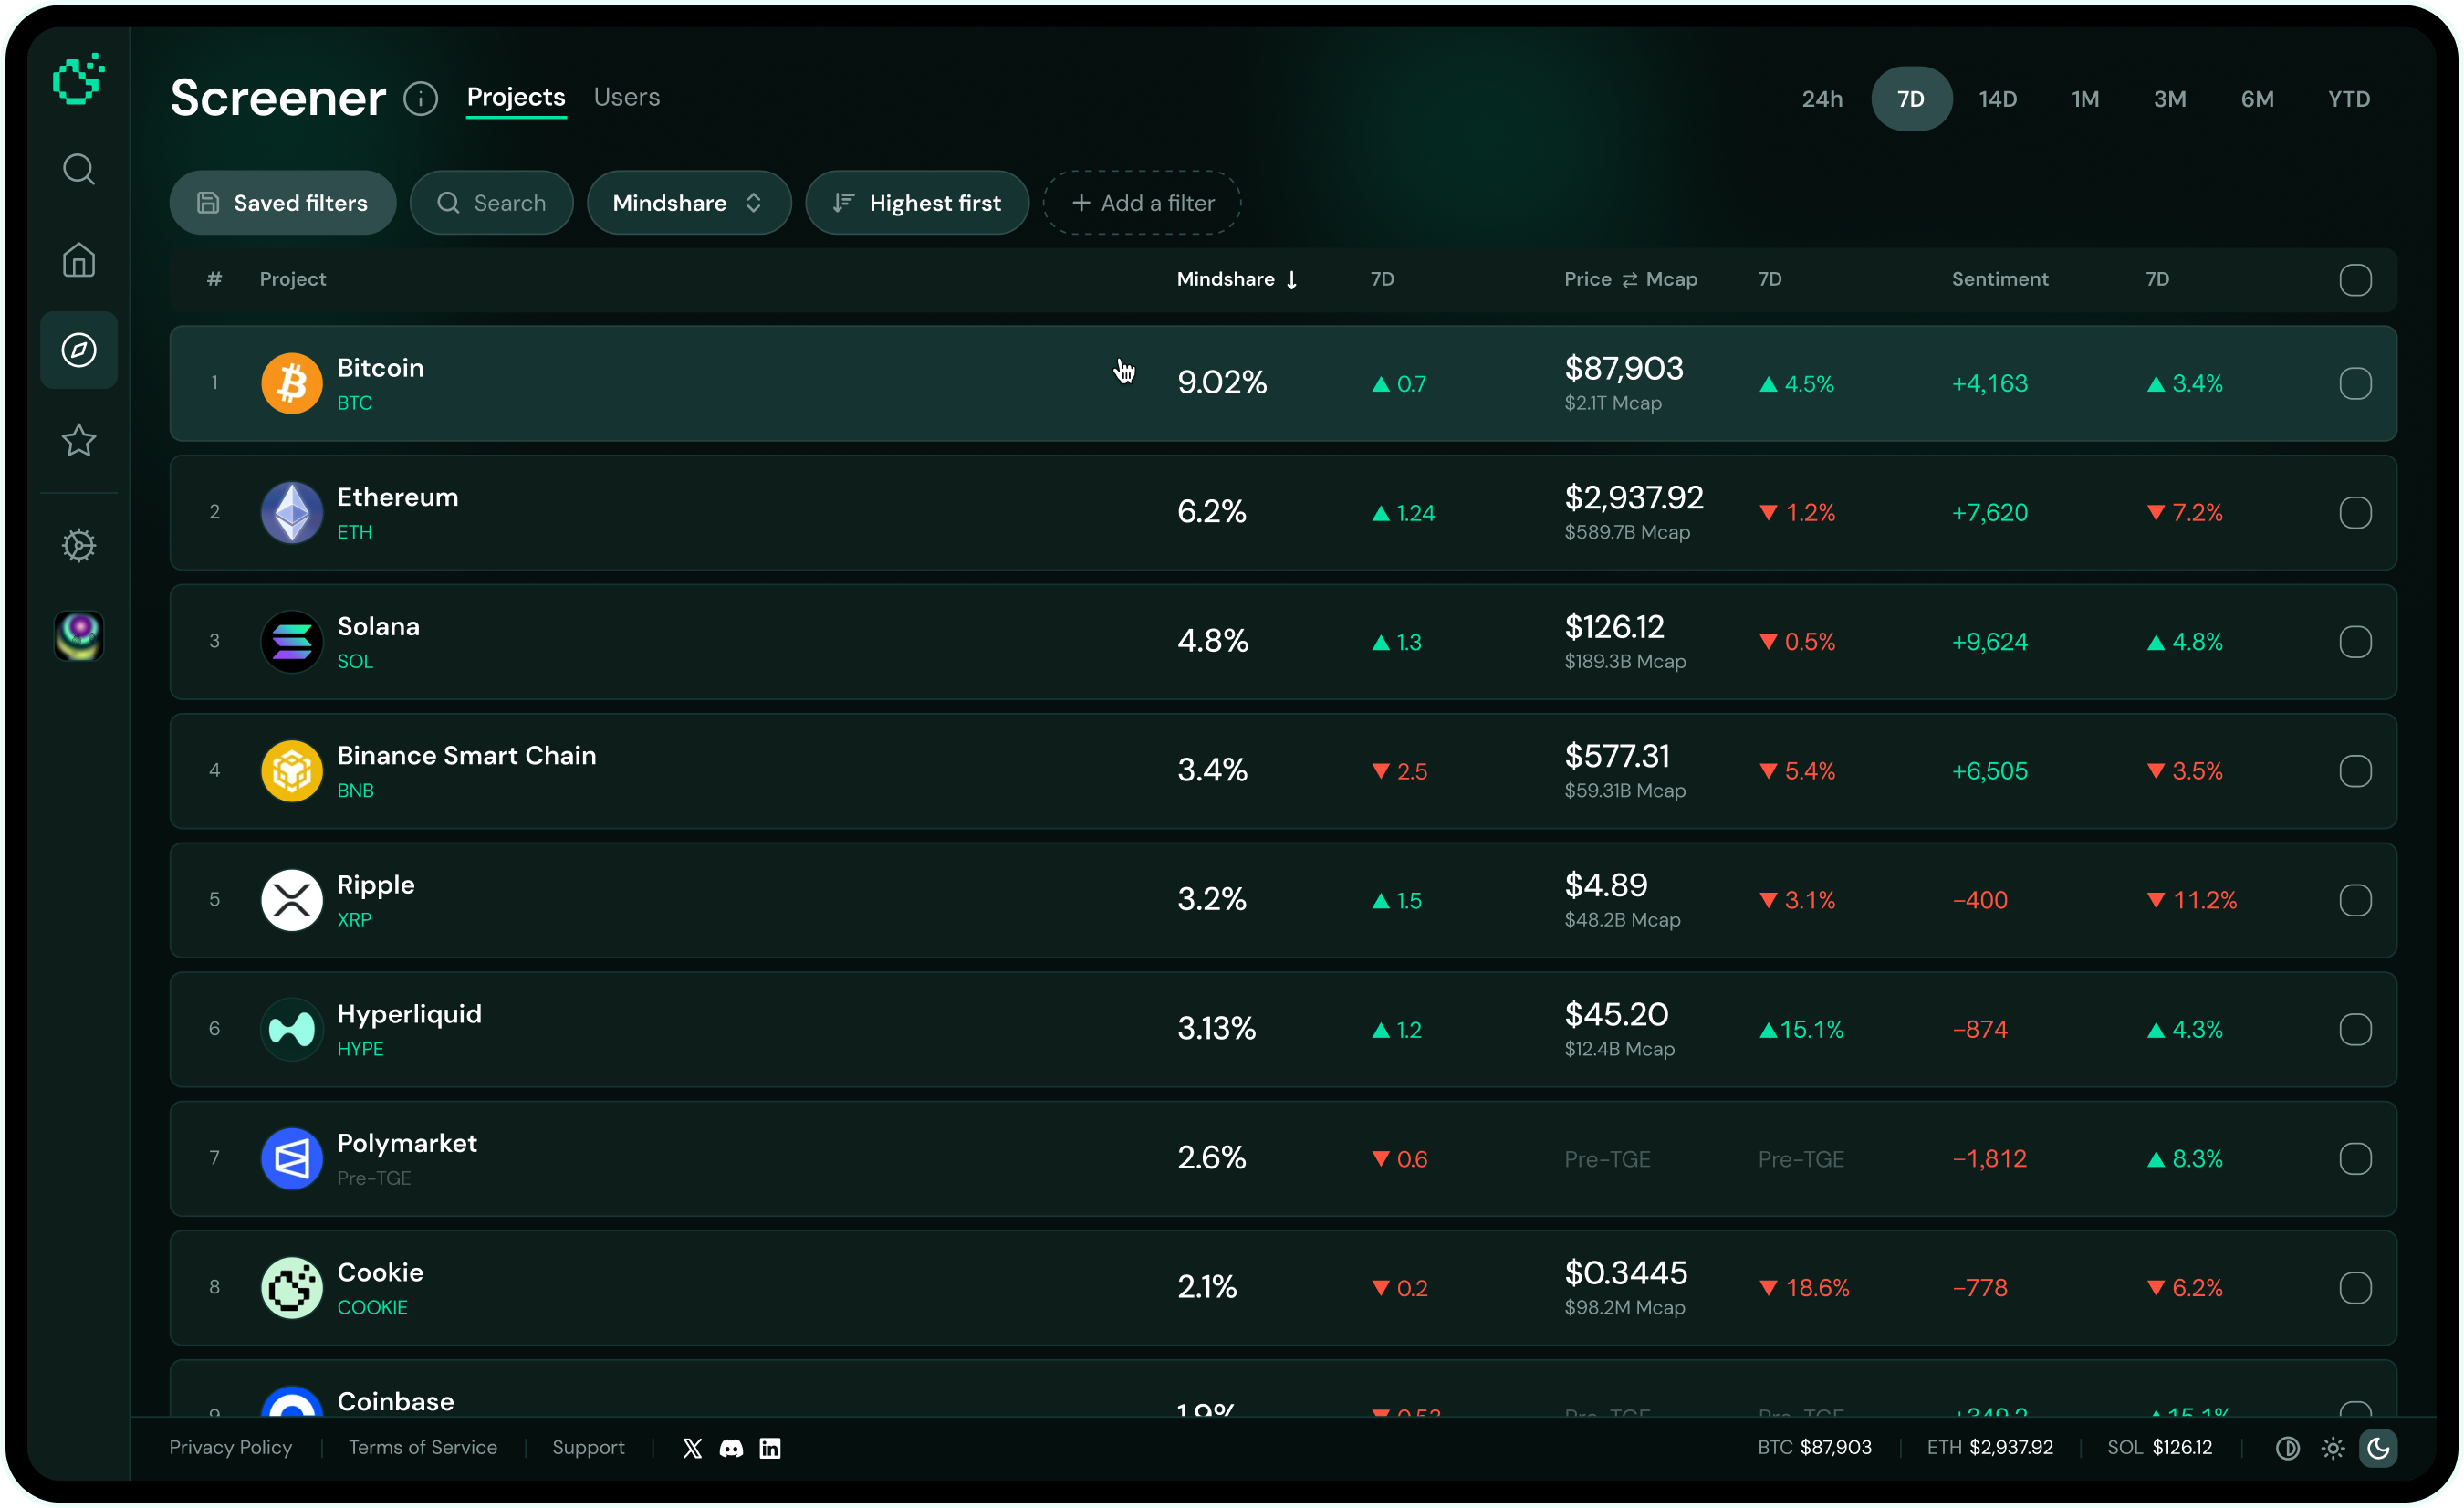Image resolution: width=2464 pixels, height=1508 pixels.
Task: Go to the Home sidebar icon
Action: coord(79,260)
